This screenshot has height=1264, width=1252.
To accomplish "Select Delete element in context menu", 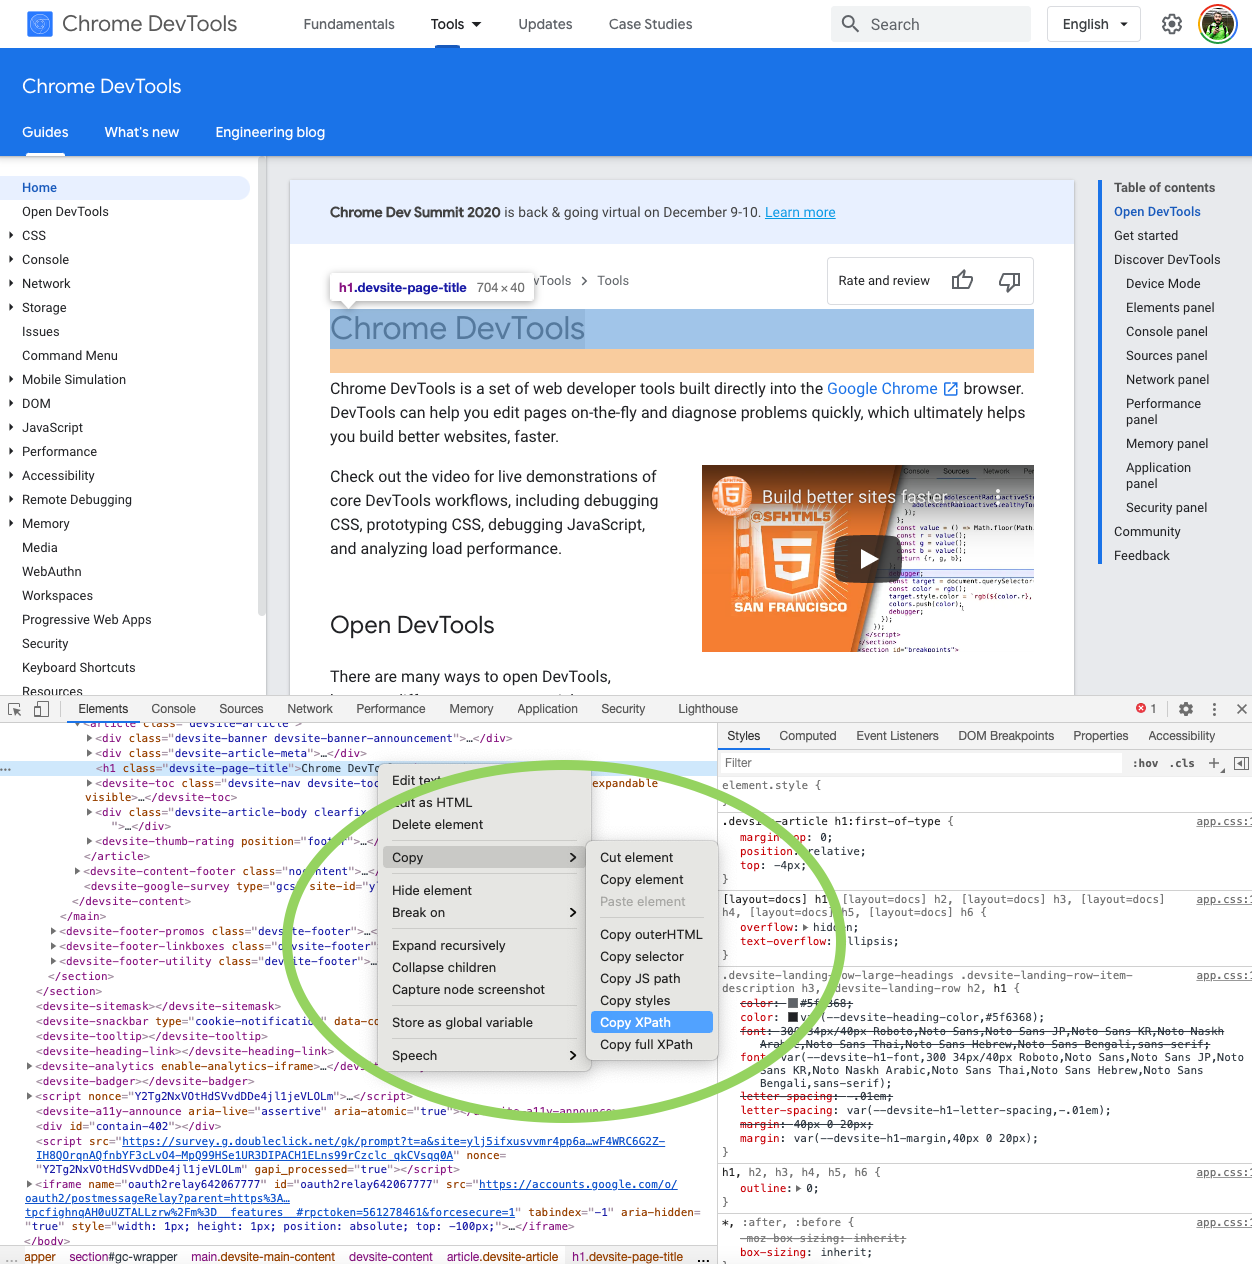I will [x=484, y=824].
